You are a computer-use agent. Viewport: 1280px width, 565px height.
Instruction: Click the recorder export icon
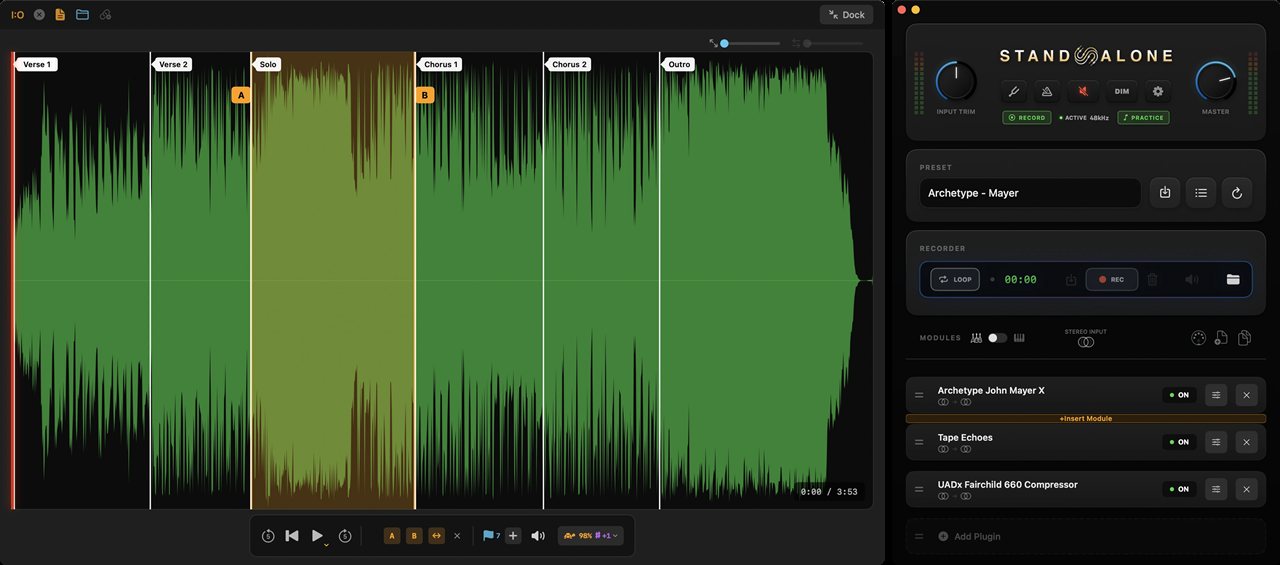(1071, 280)
